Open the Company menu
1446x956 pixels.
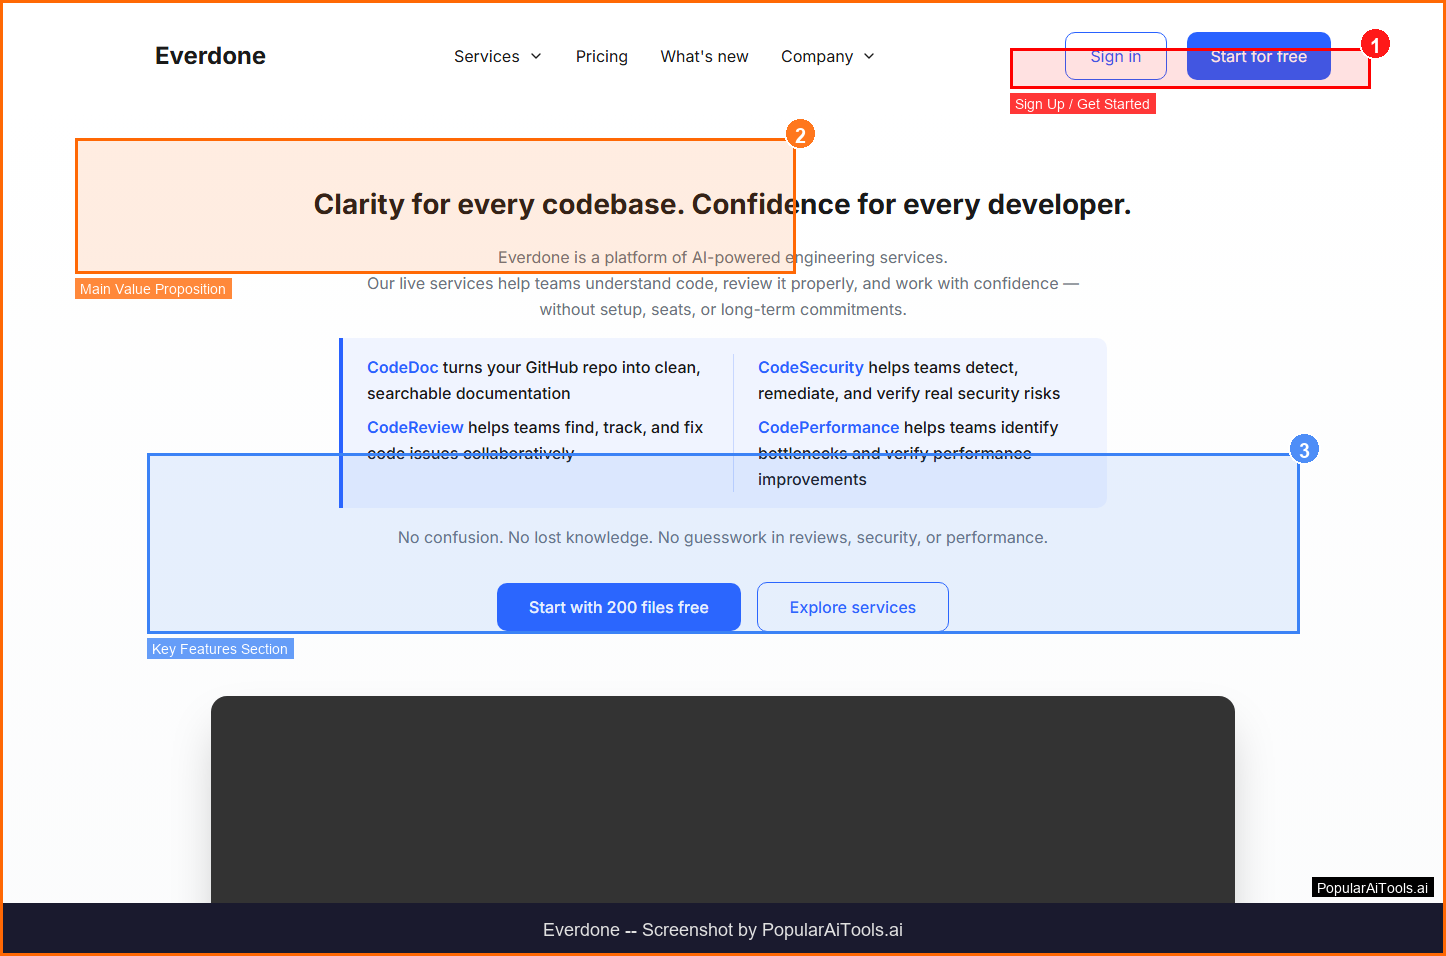pos(816,57)
